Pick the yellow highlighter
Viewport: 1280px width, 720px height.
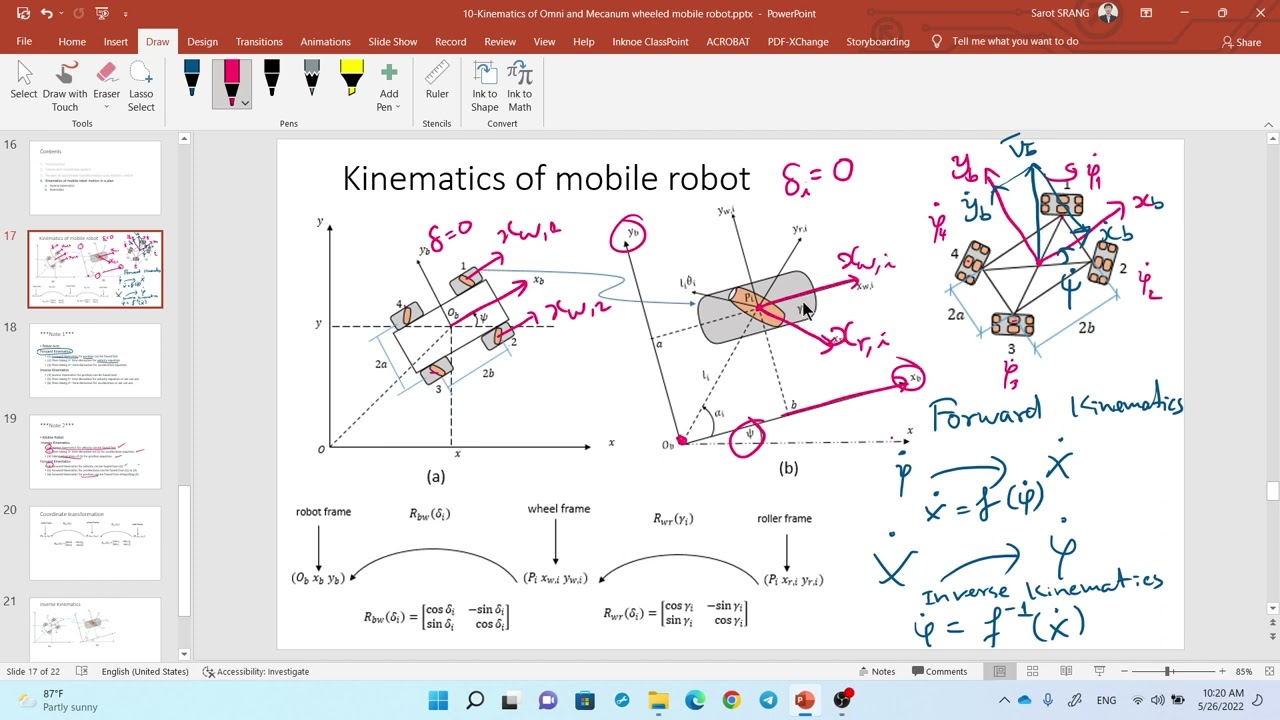(351, 80)
